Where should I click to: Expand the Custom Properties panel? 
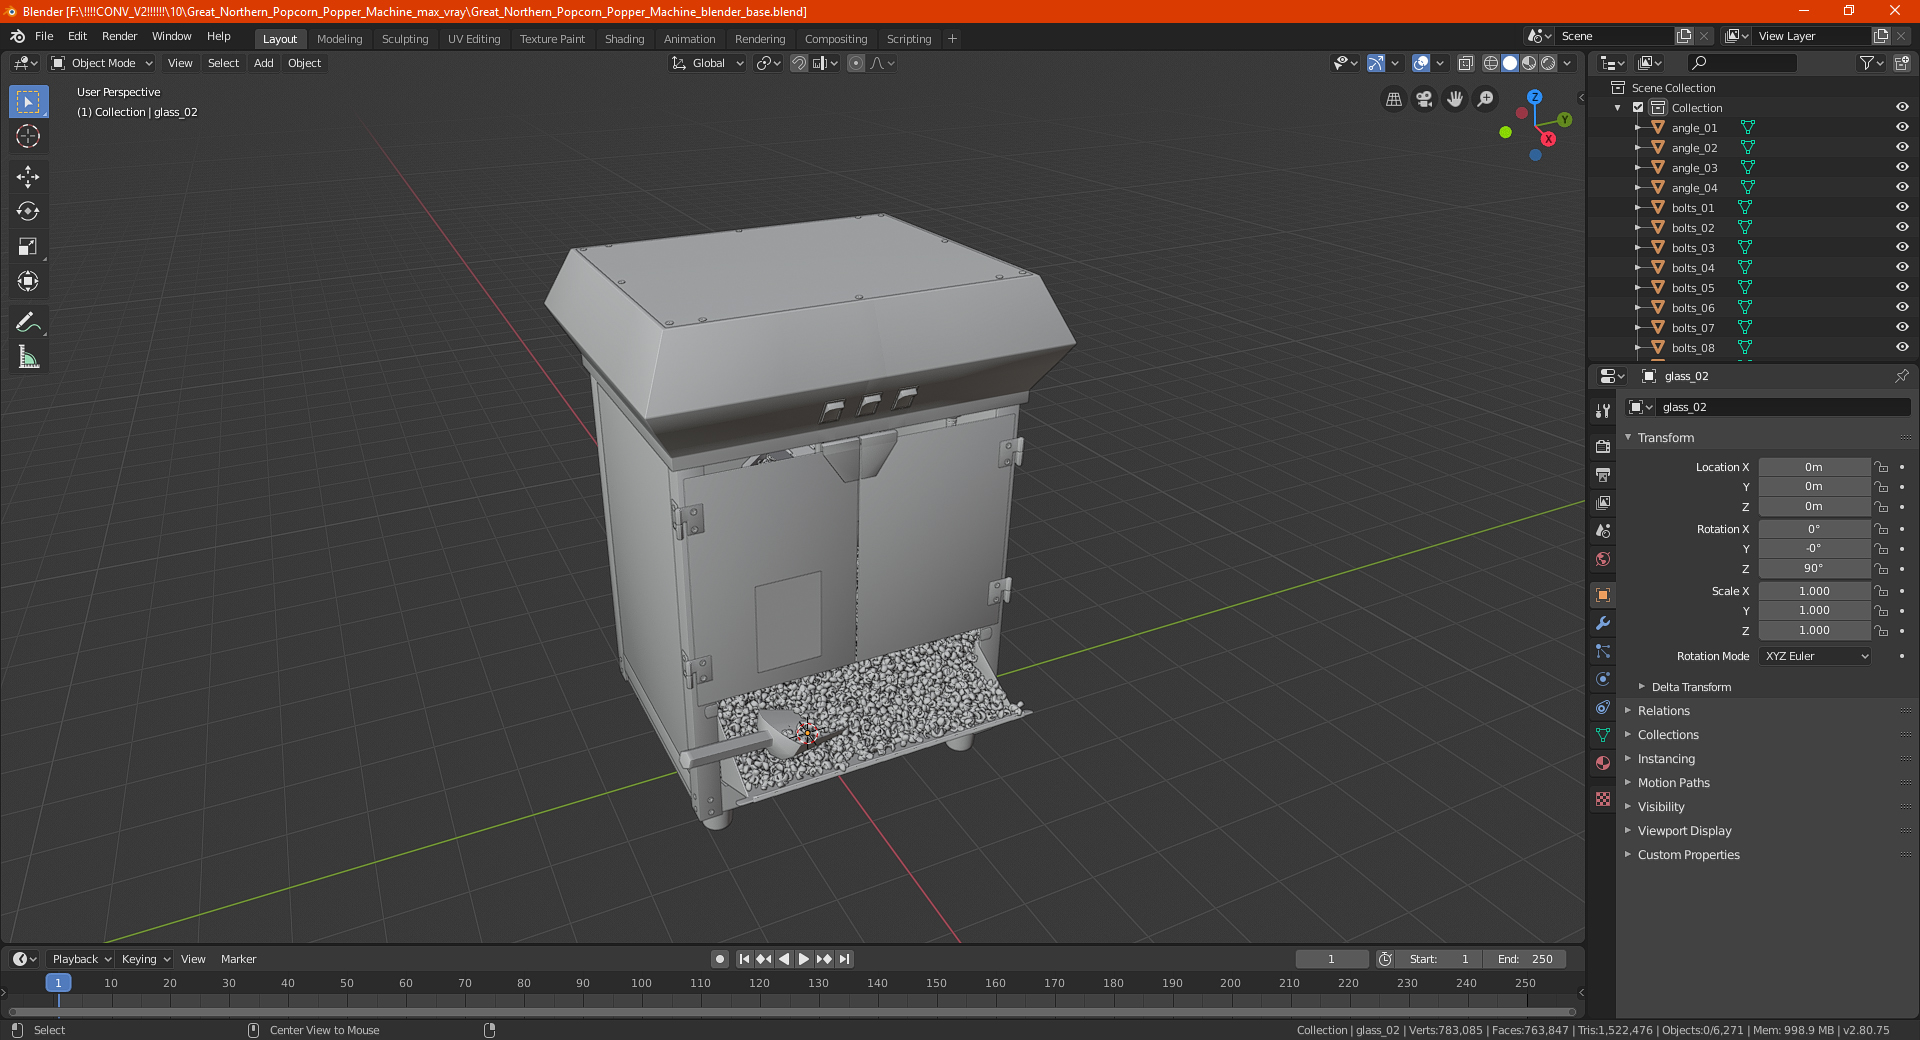click(1688, 855)
